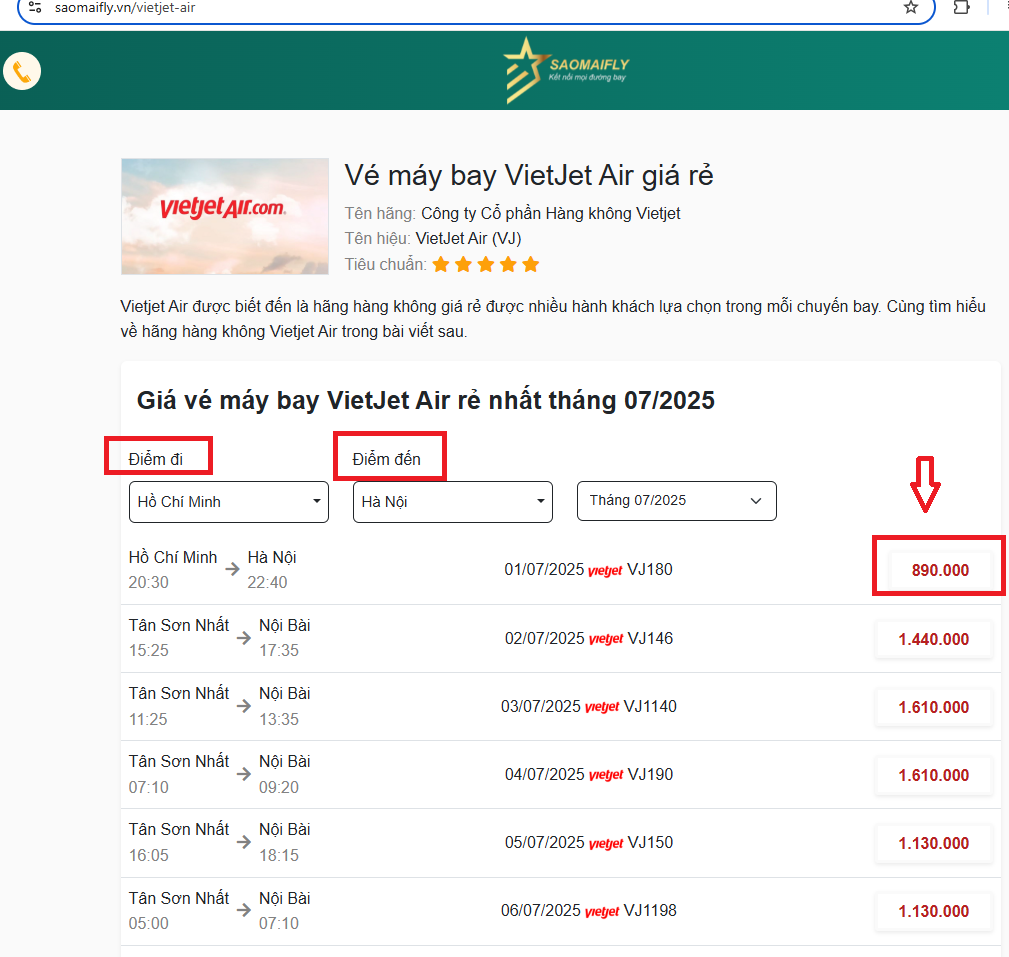Click the text Công ty Cổ phần Hàng không Vietjet

(551, 214)
